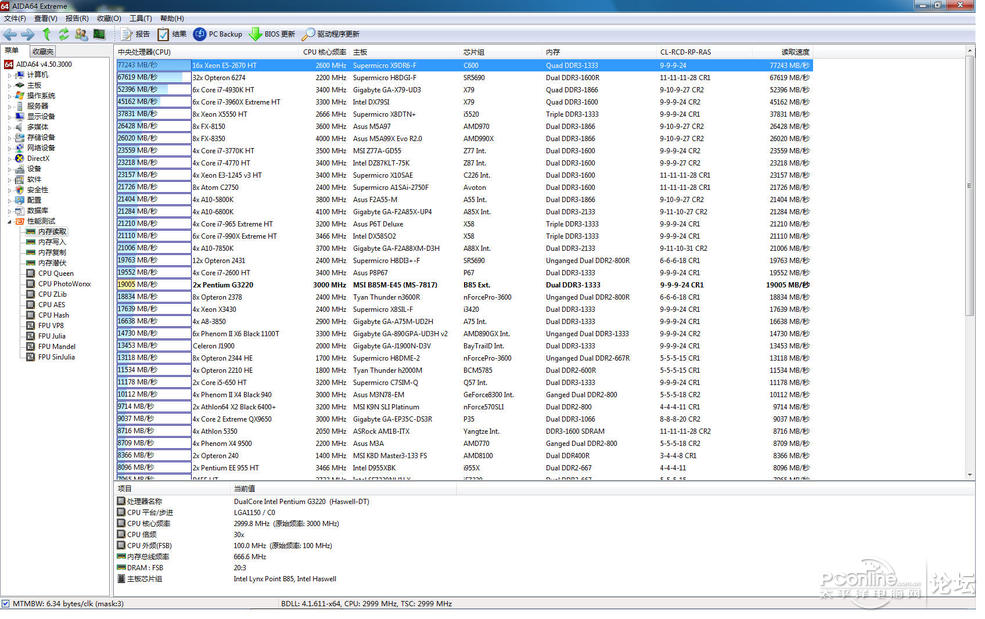Sort by the 内存 column header
Viewport: 985px width, 619px height.
(x=601, y=52)
